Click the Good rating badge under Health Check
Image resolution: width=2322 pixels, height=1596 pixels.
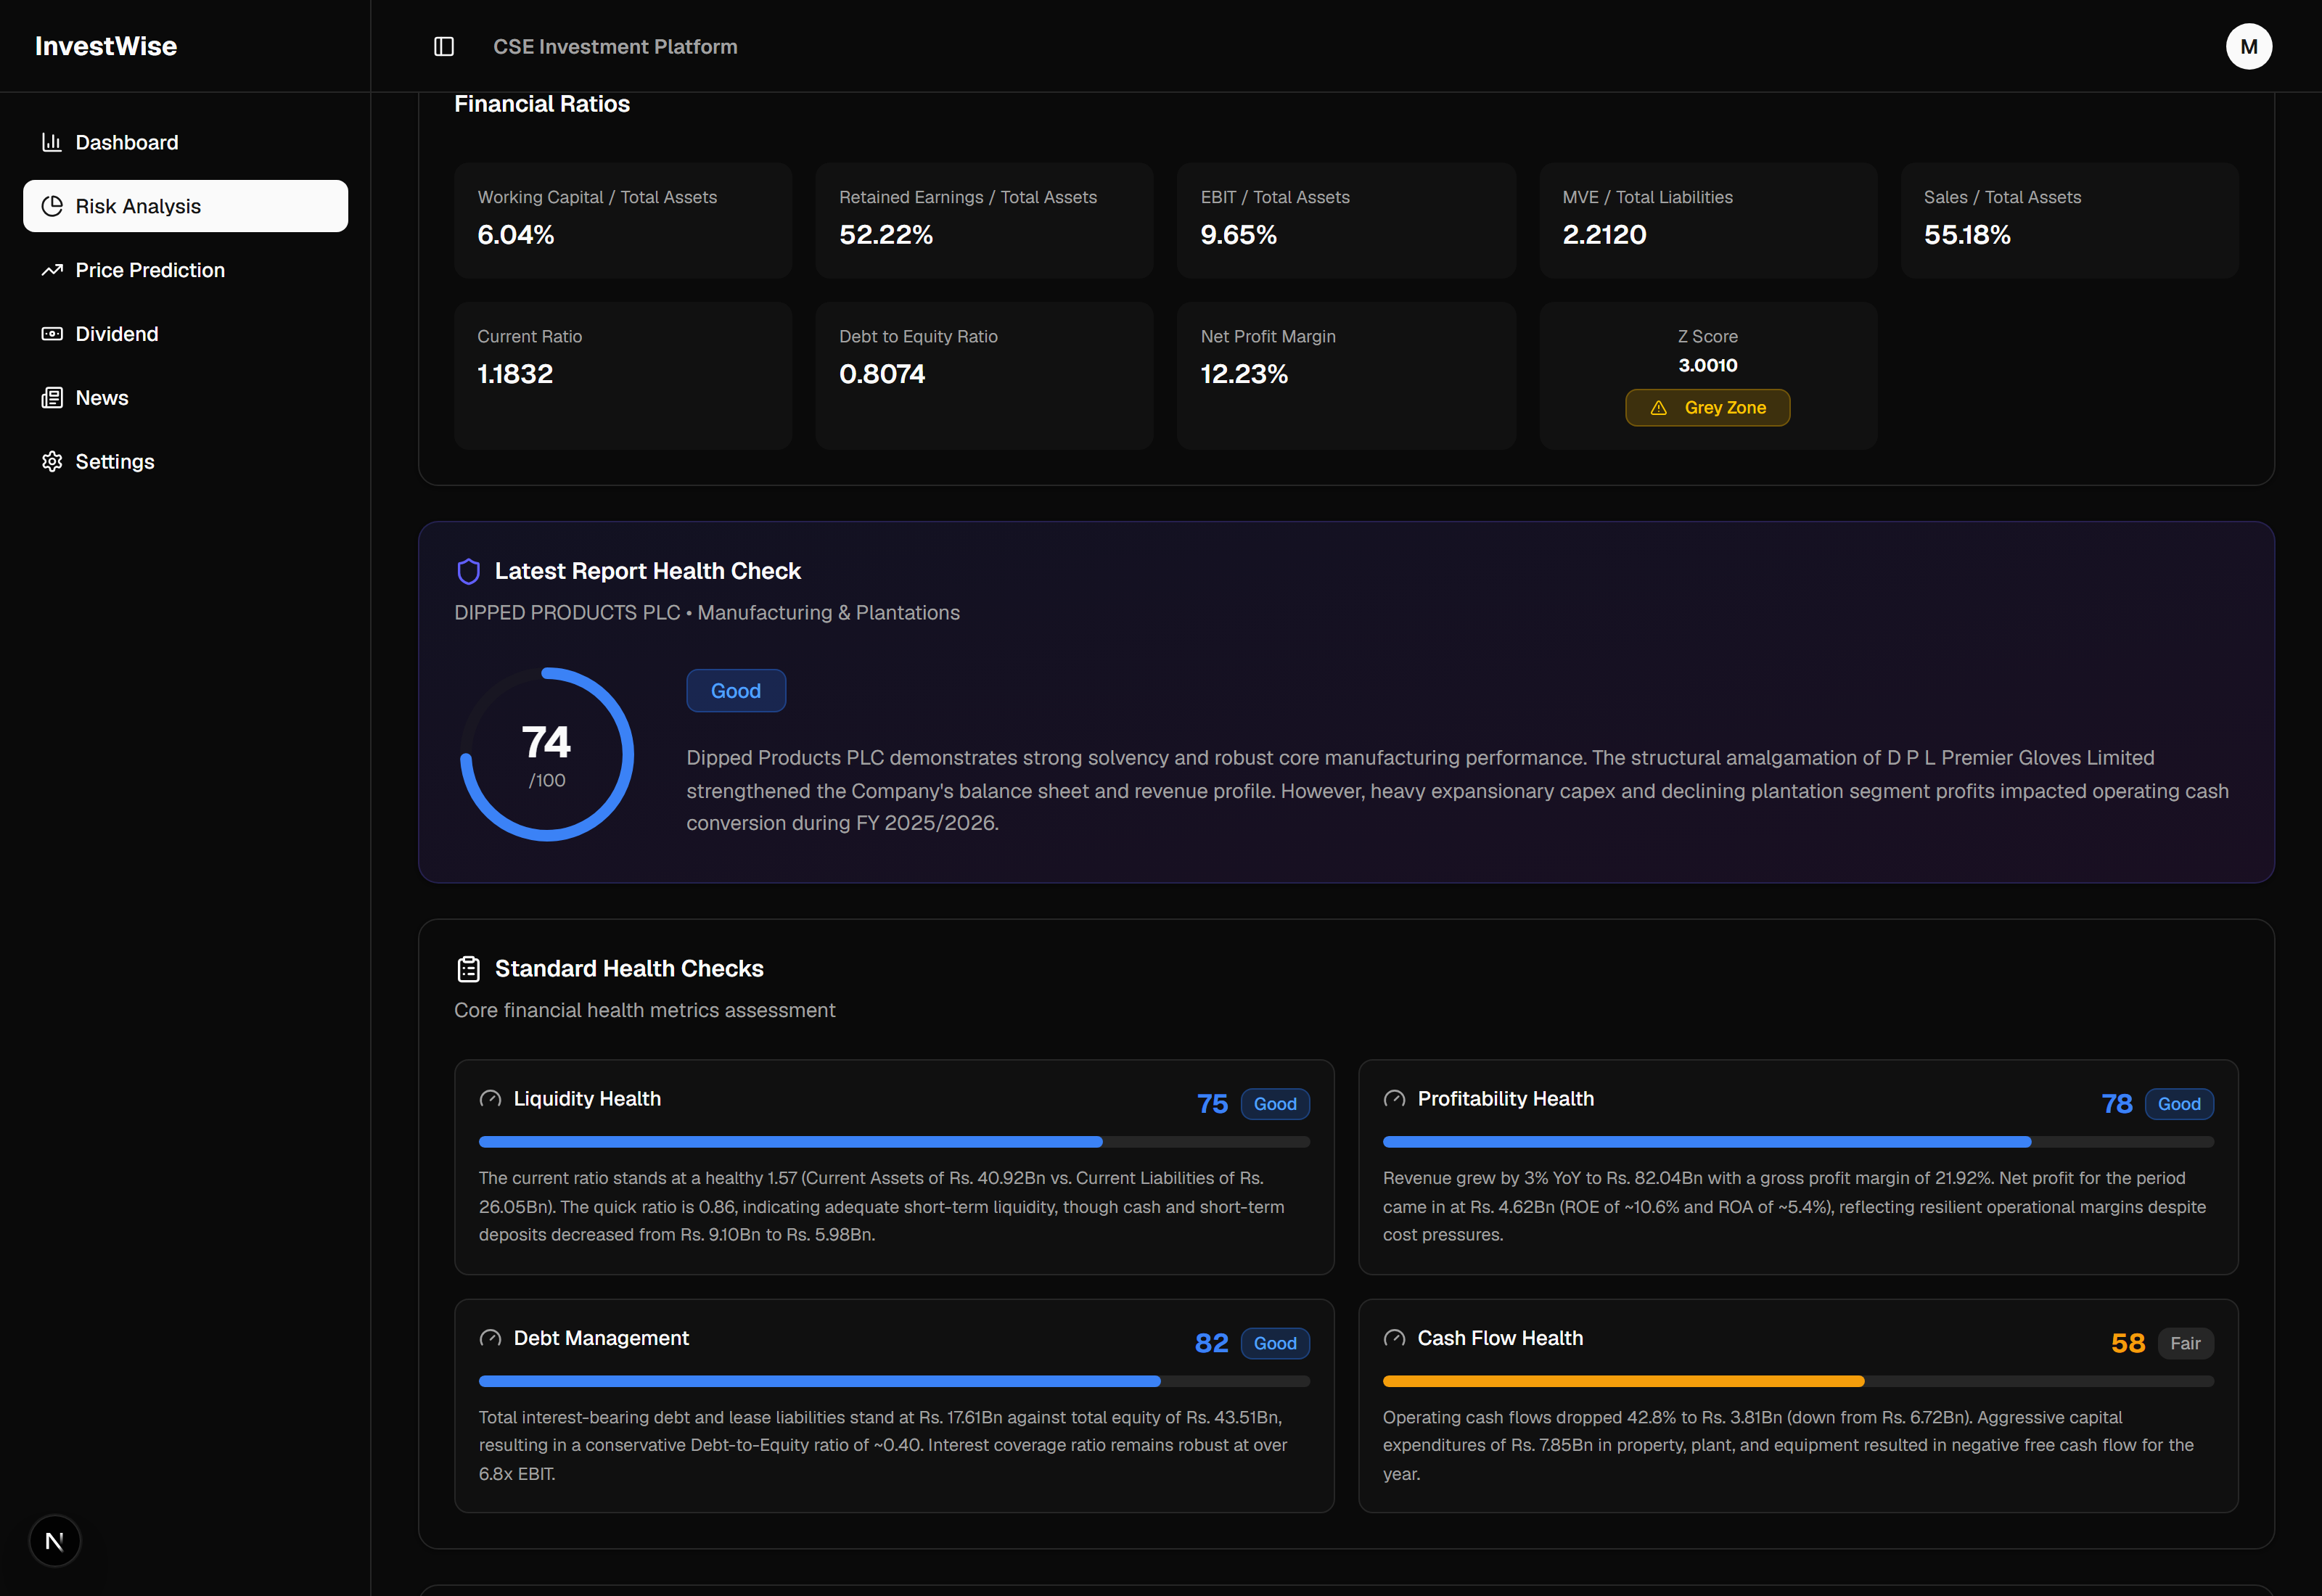pos(736,691)
